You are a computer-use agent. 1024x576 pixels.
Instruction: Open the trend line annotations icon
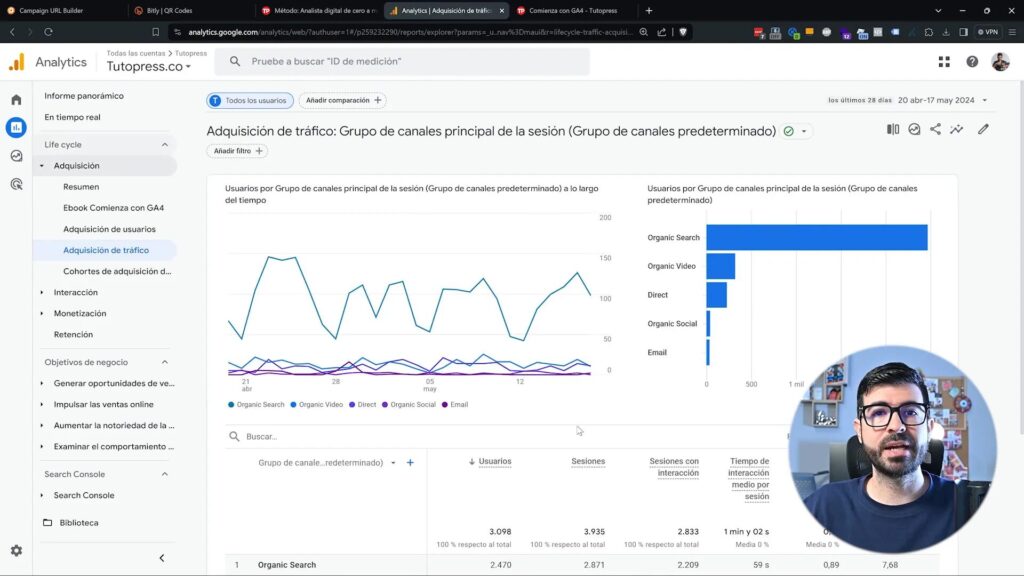(x=957, y=129)
